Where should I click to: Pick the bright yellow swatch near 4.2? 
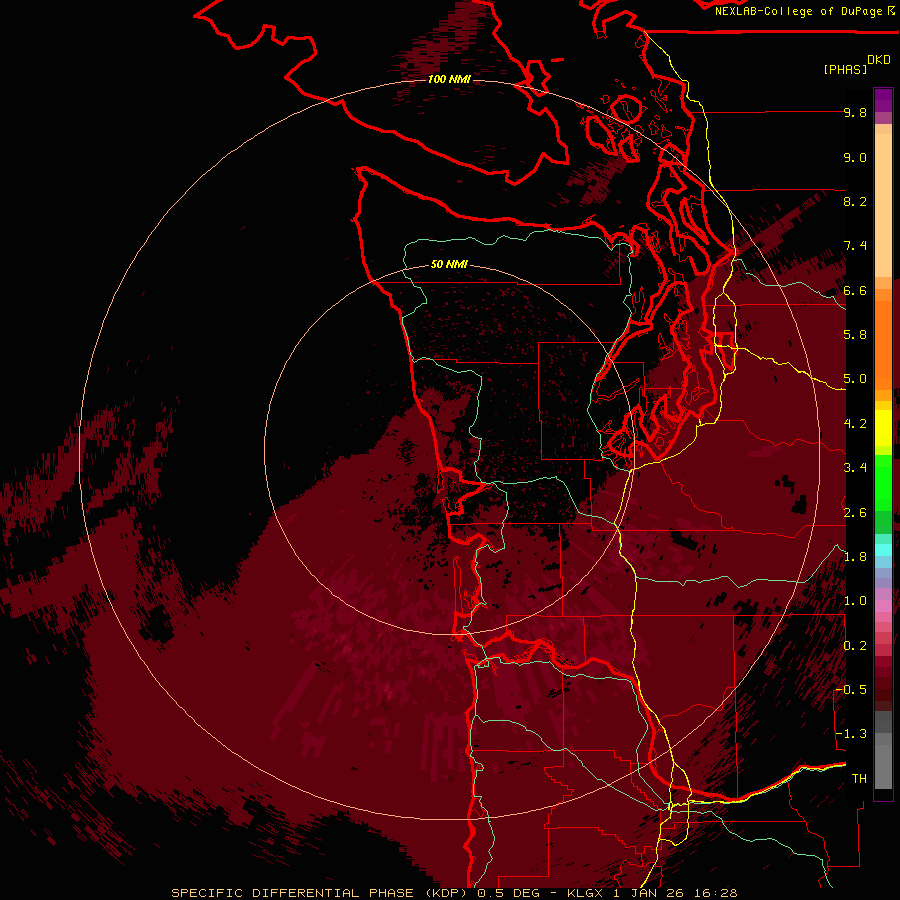[x=883, y=428]
